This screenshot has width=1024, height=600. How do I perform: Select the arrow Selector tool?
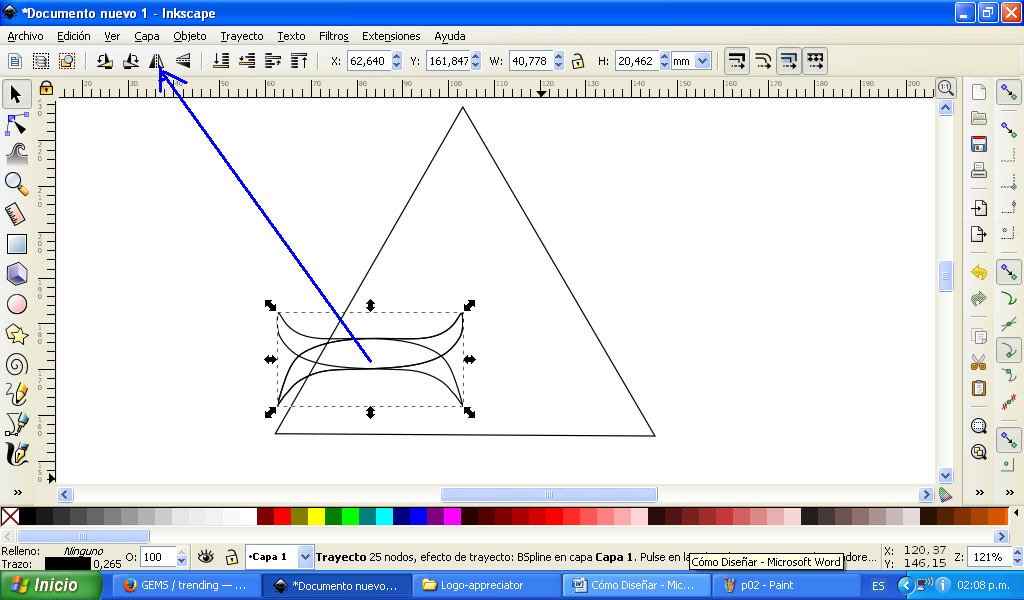(x=16, y=95)
